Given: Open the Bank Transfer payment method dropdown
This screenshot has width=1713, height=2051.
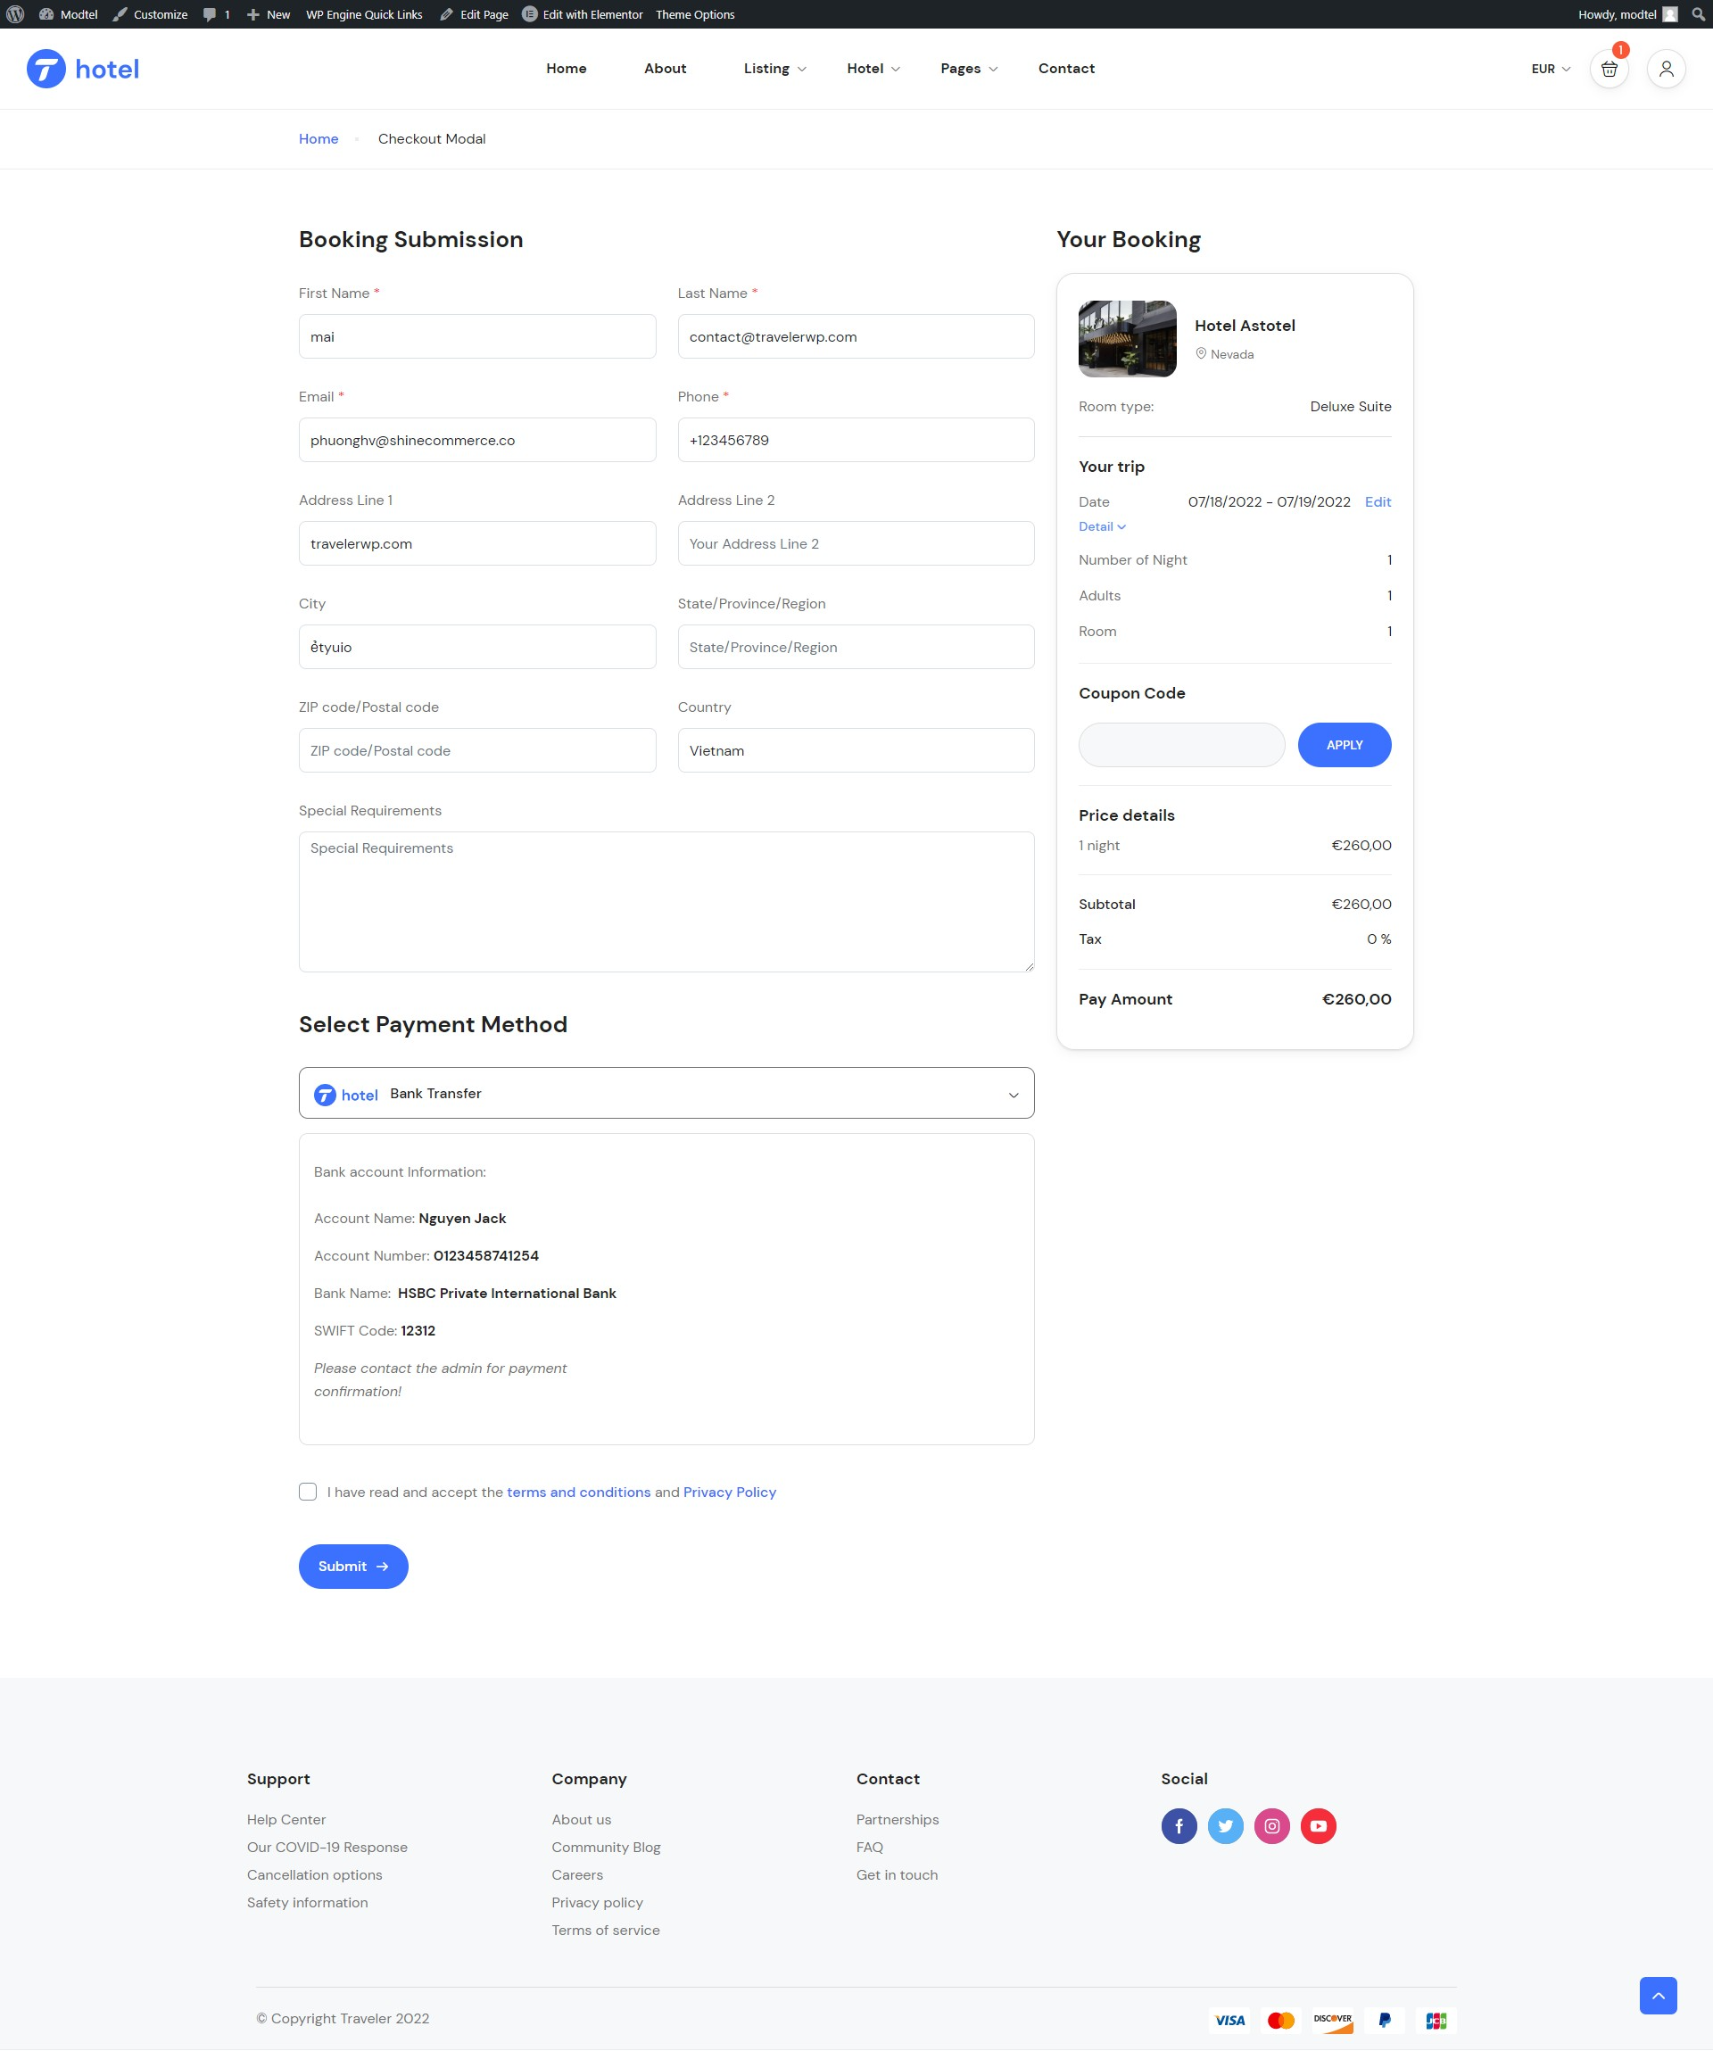Looking at the screenshot, I should (x=666, y=1093).
